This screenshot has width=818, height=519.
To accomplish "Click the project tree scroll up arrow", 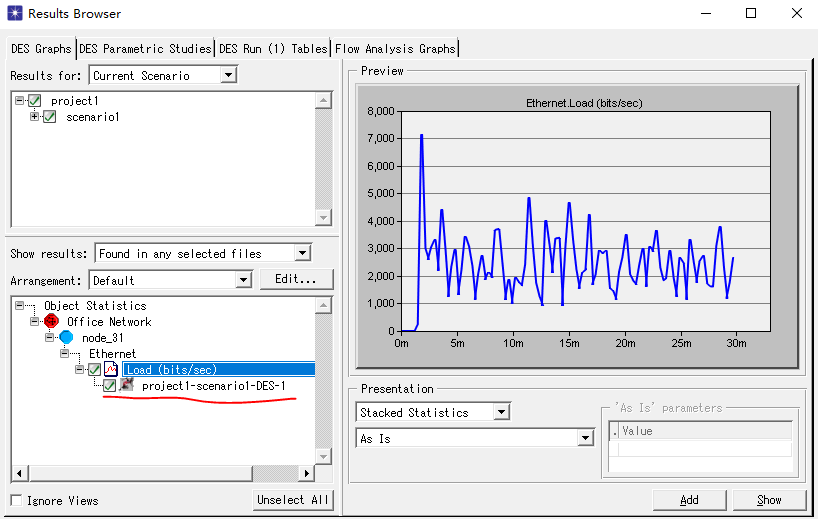I will [323, 100].
